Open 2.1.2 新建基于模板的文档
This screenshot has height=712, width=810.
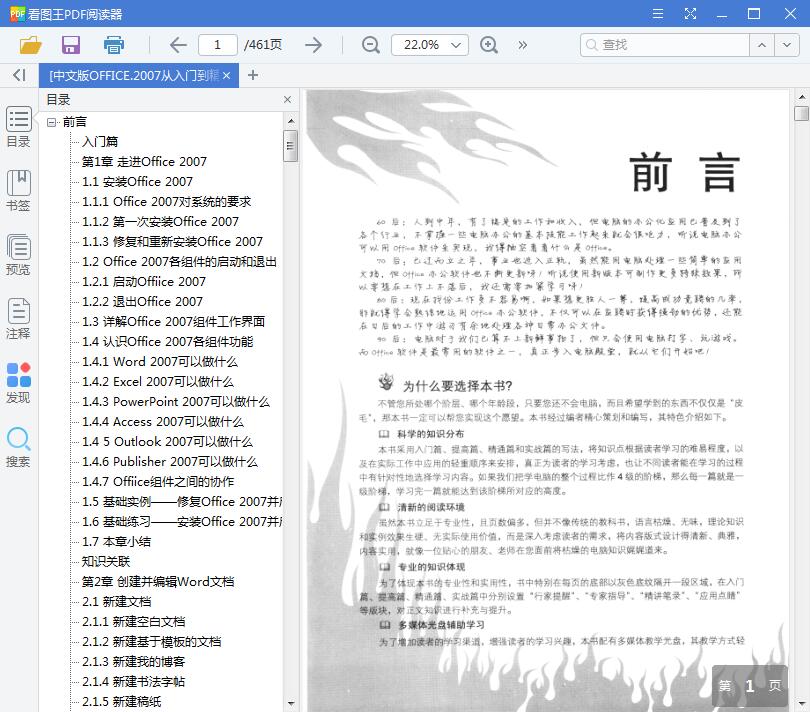pos(151,642)
